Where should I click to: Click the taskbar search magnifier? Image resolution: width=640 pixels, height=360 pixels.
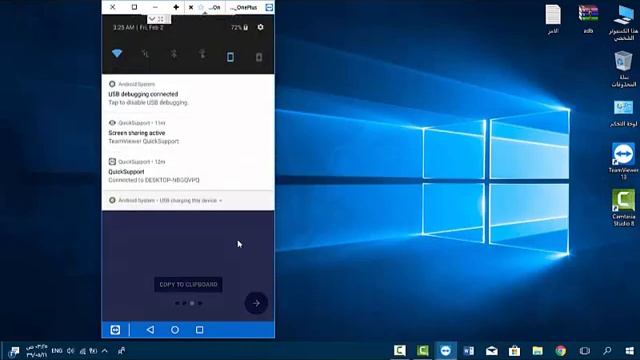coord(607,351)
